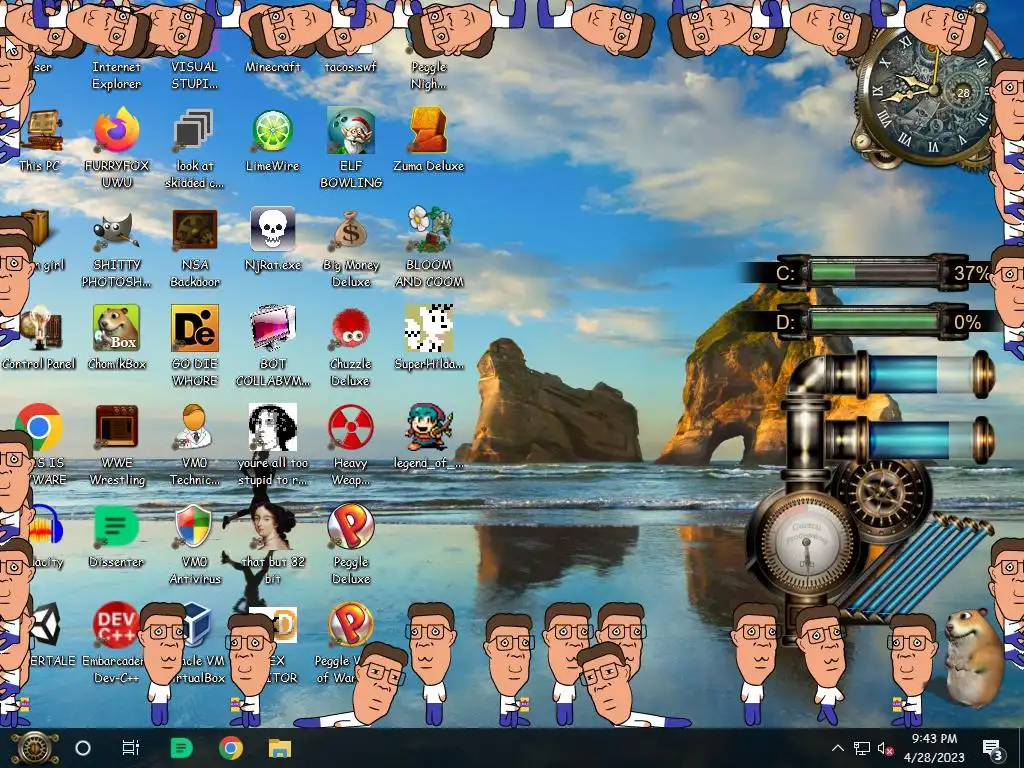
Task: Open the 'look at skidded c...' icon
Action: pos(194,131)
